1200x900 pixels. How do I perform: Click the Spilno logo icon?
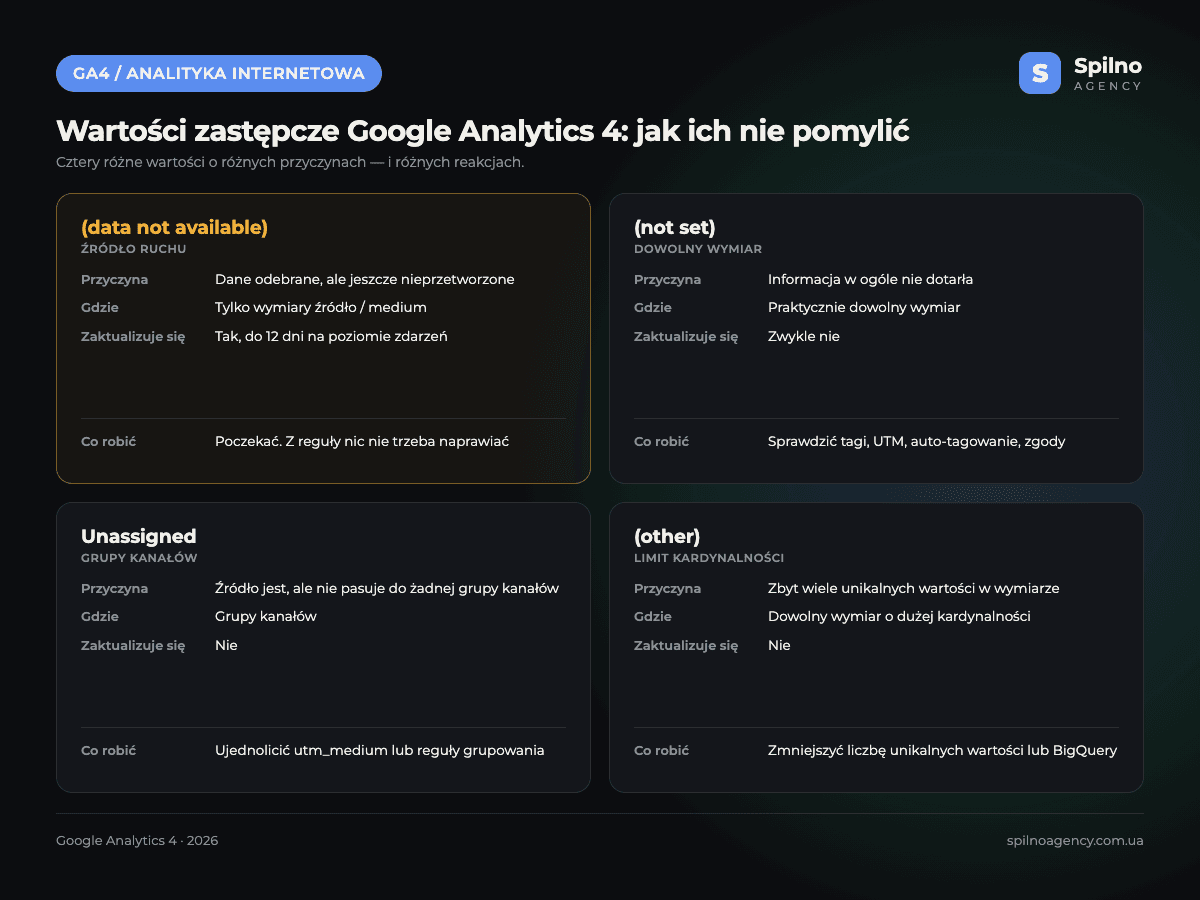(1040, 73)
